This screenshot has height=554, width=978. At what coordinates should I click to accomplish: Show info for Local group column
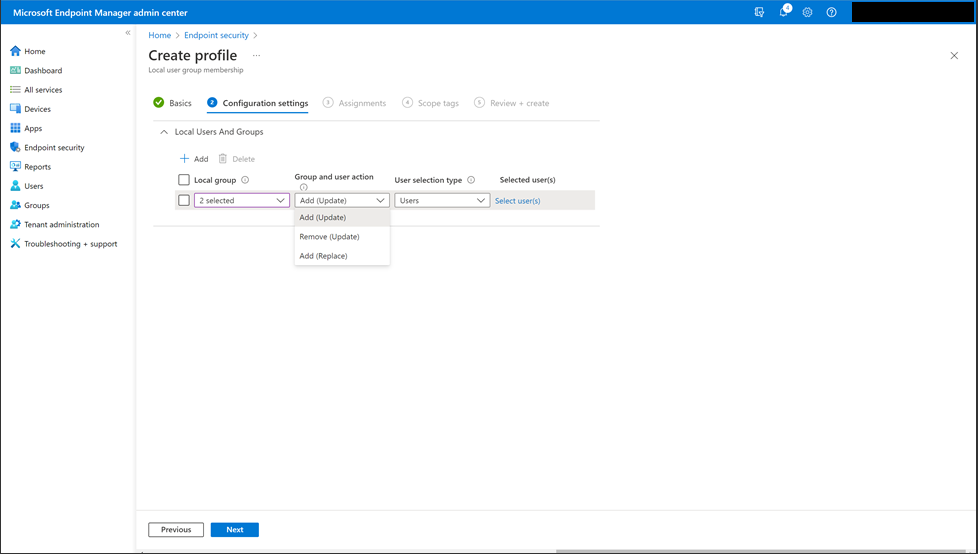click(245, 180)
